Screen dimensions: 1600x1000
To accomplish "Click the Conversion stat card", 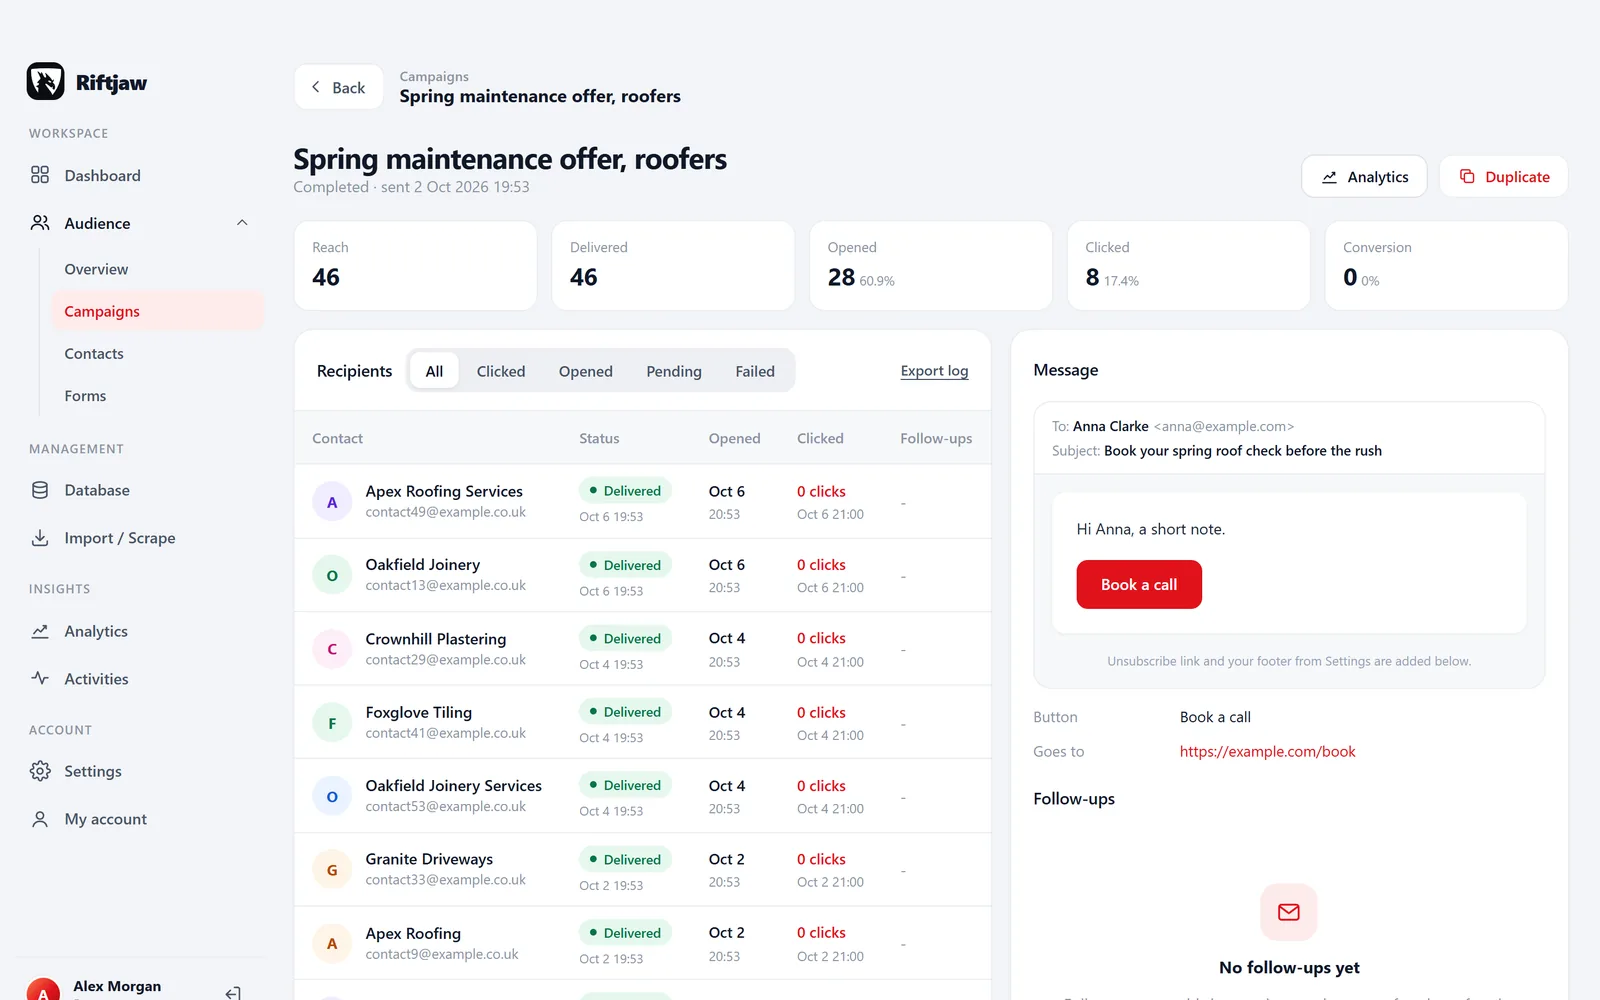I will pyautogui.click(x=1446, y=265).
